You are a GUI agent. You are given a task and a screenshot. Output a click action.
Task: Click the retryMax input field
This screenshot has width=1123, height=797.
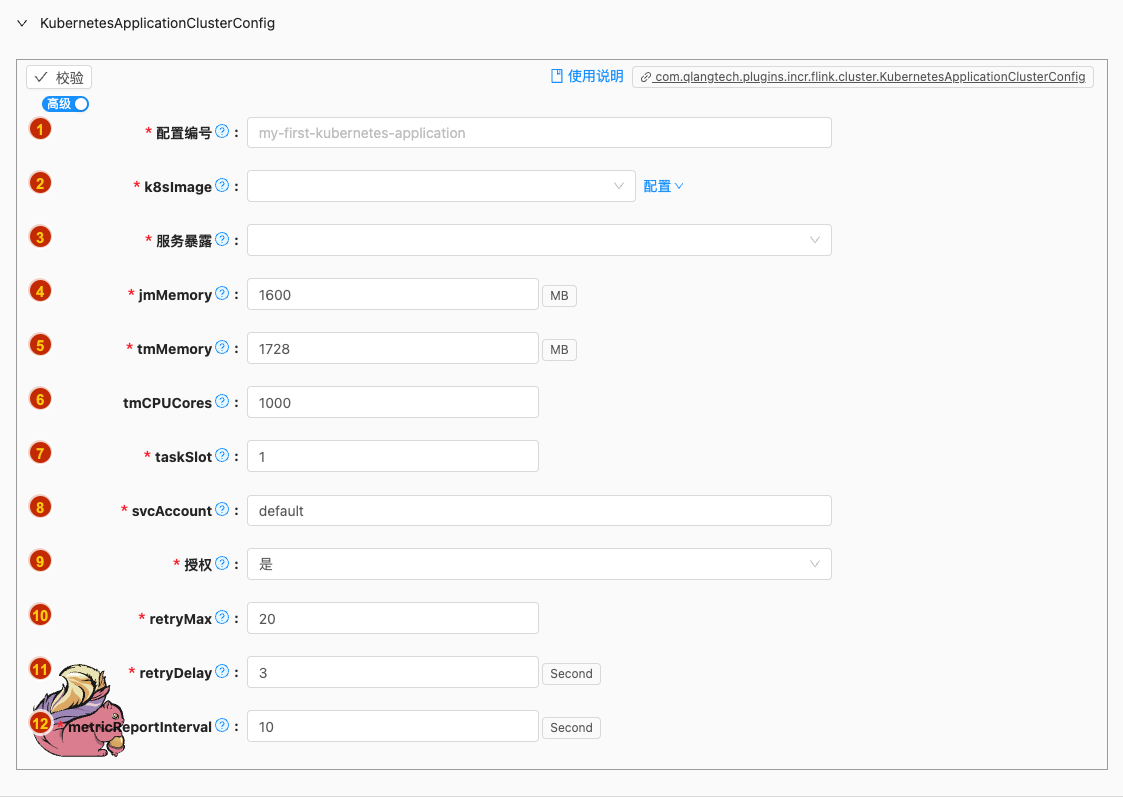[392, 619]
